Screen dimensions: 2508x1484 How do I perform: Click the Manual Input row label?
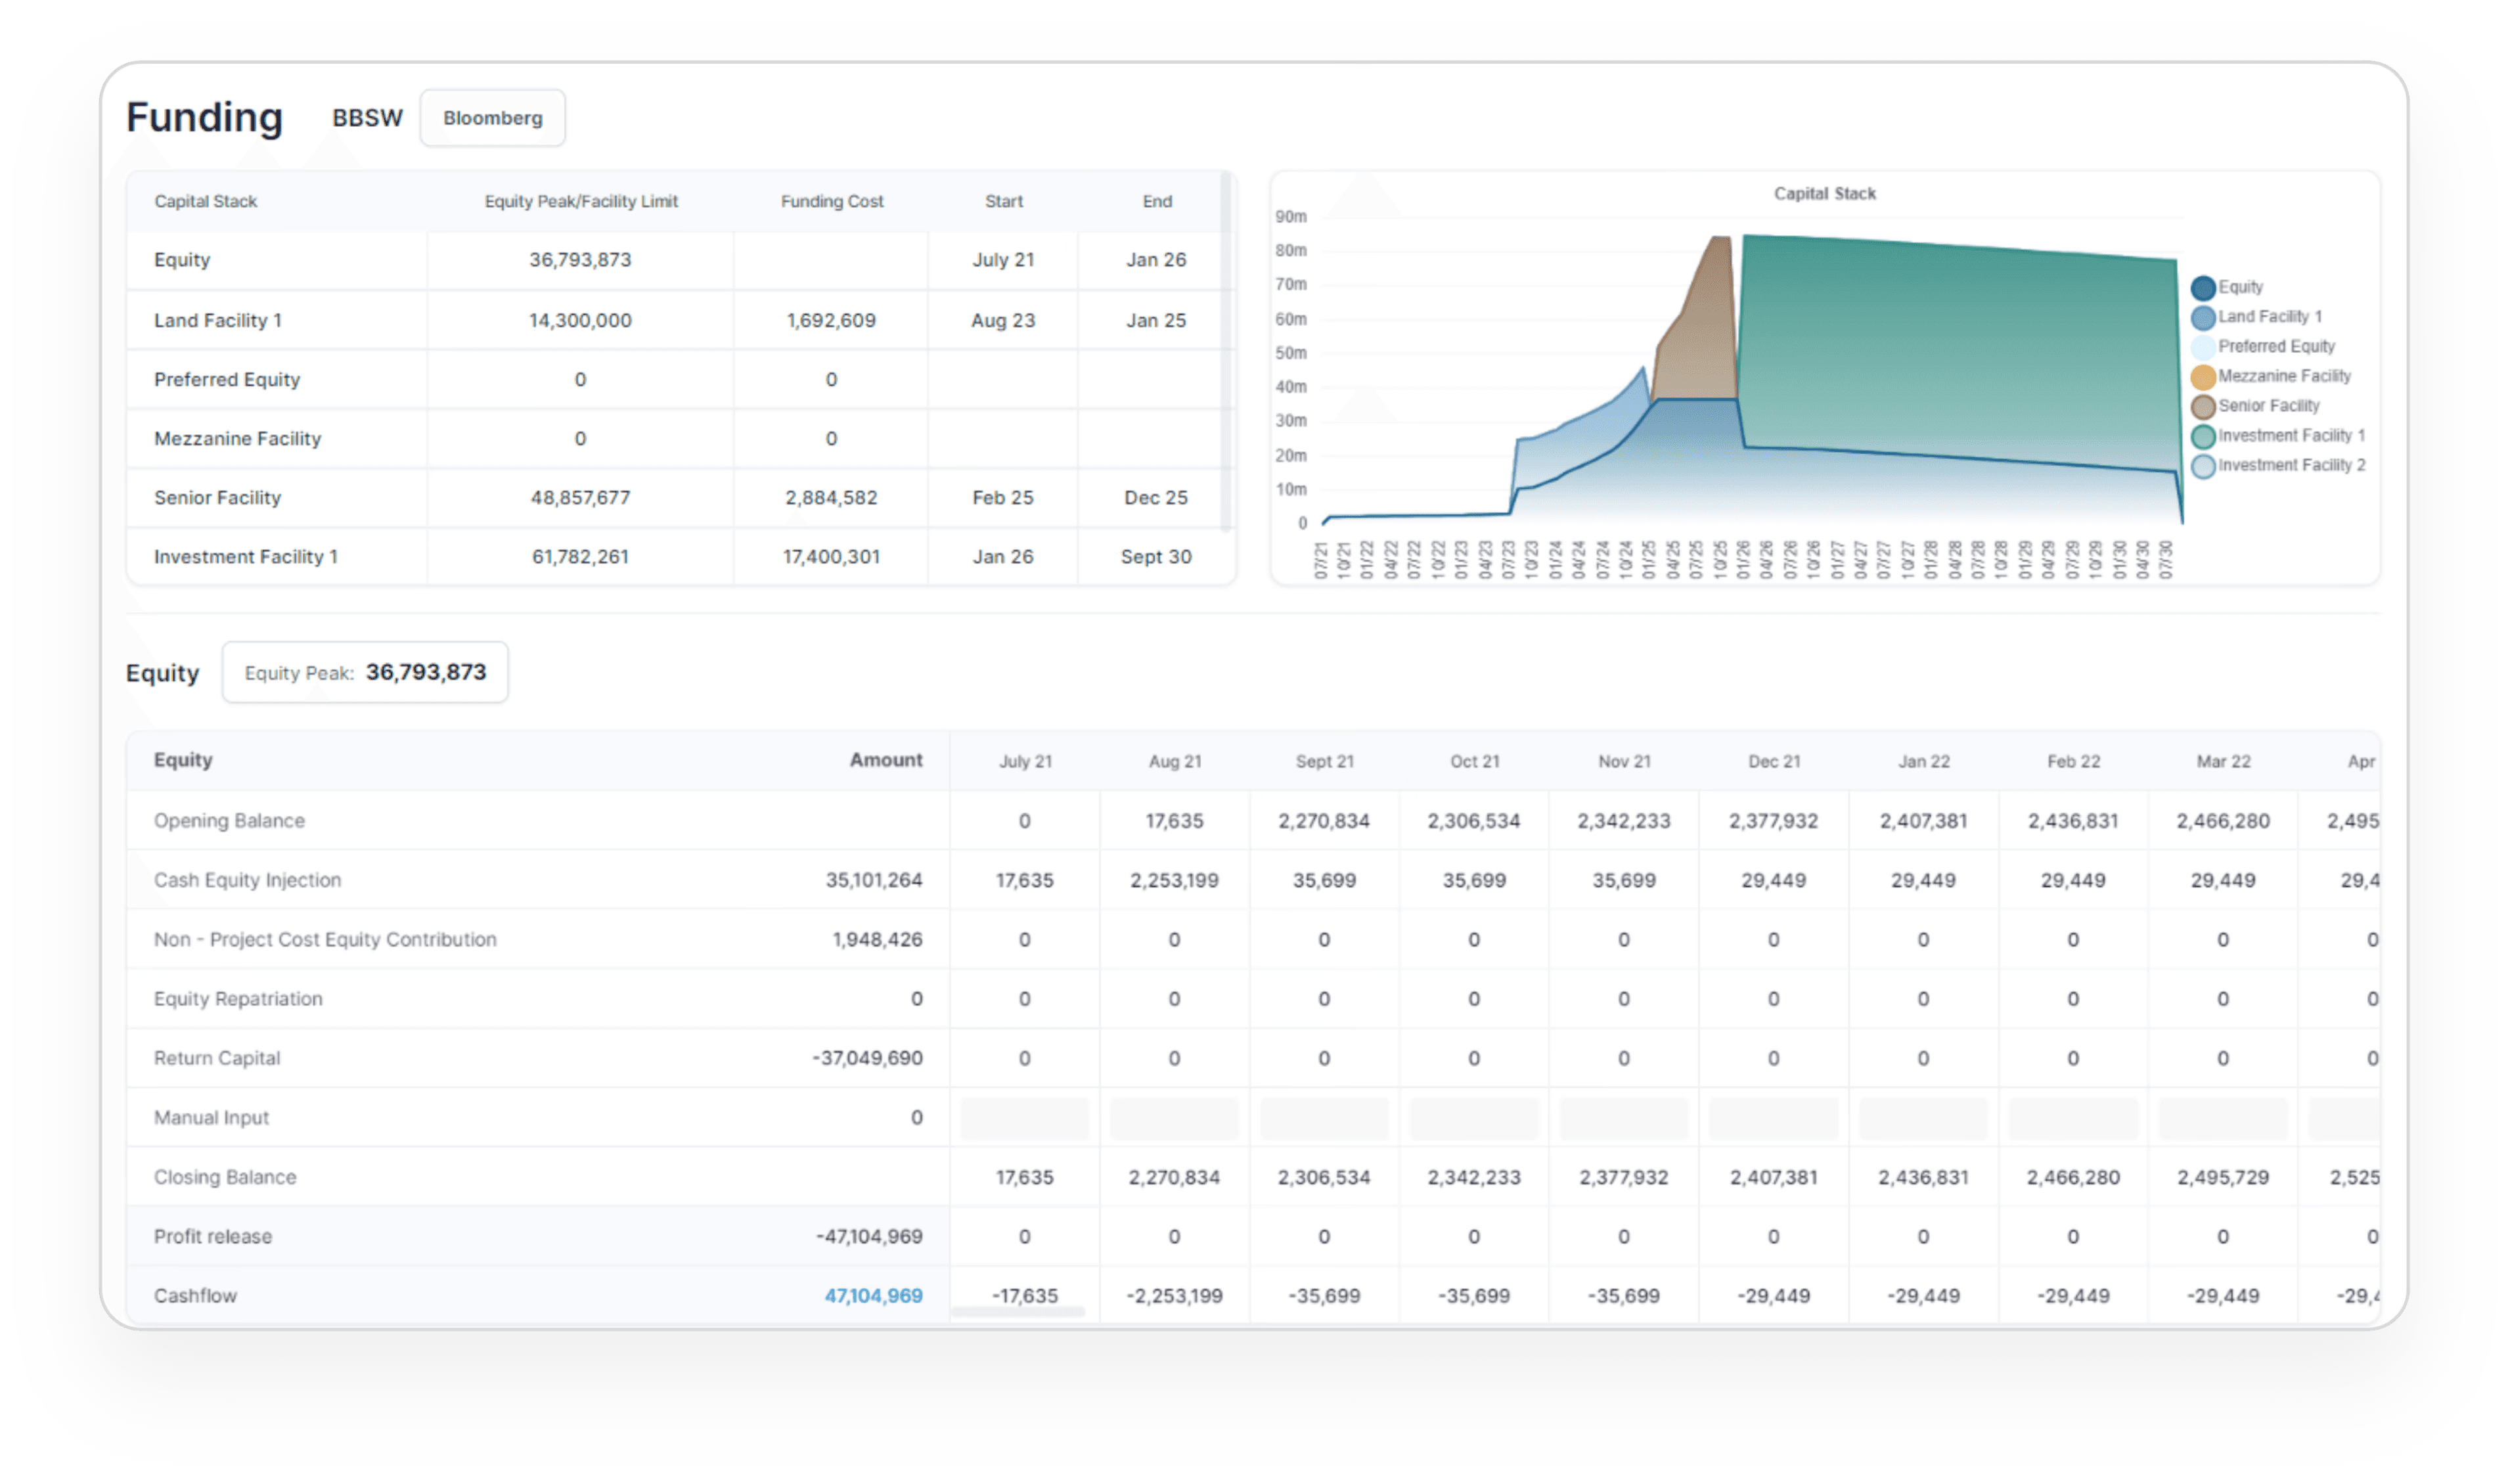(211, 1117)
